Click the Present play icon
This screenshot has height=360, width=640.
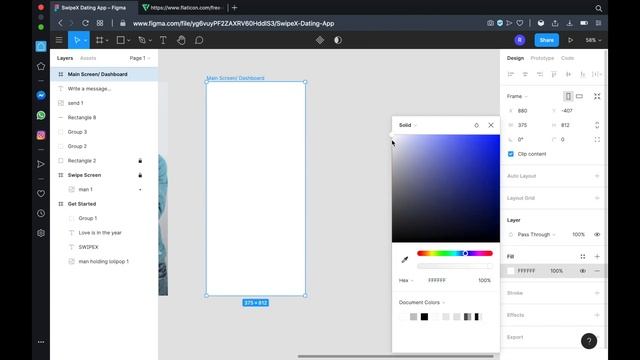point(570,40)
